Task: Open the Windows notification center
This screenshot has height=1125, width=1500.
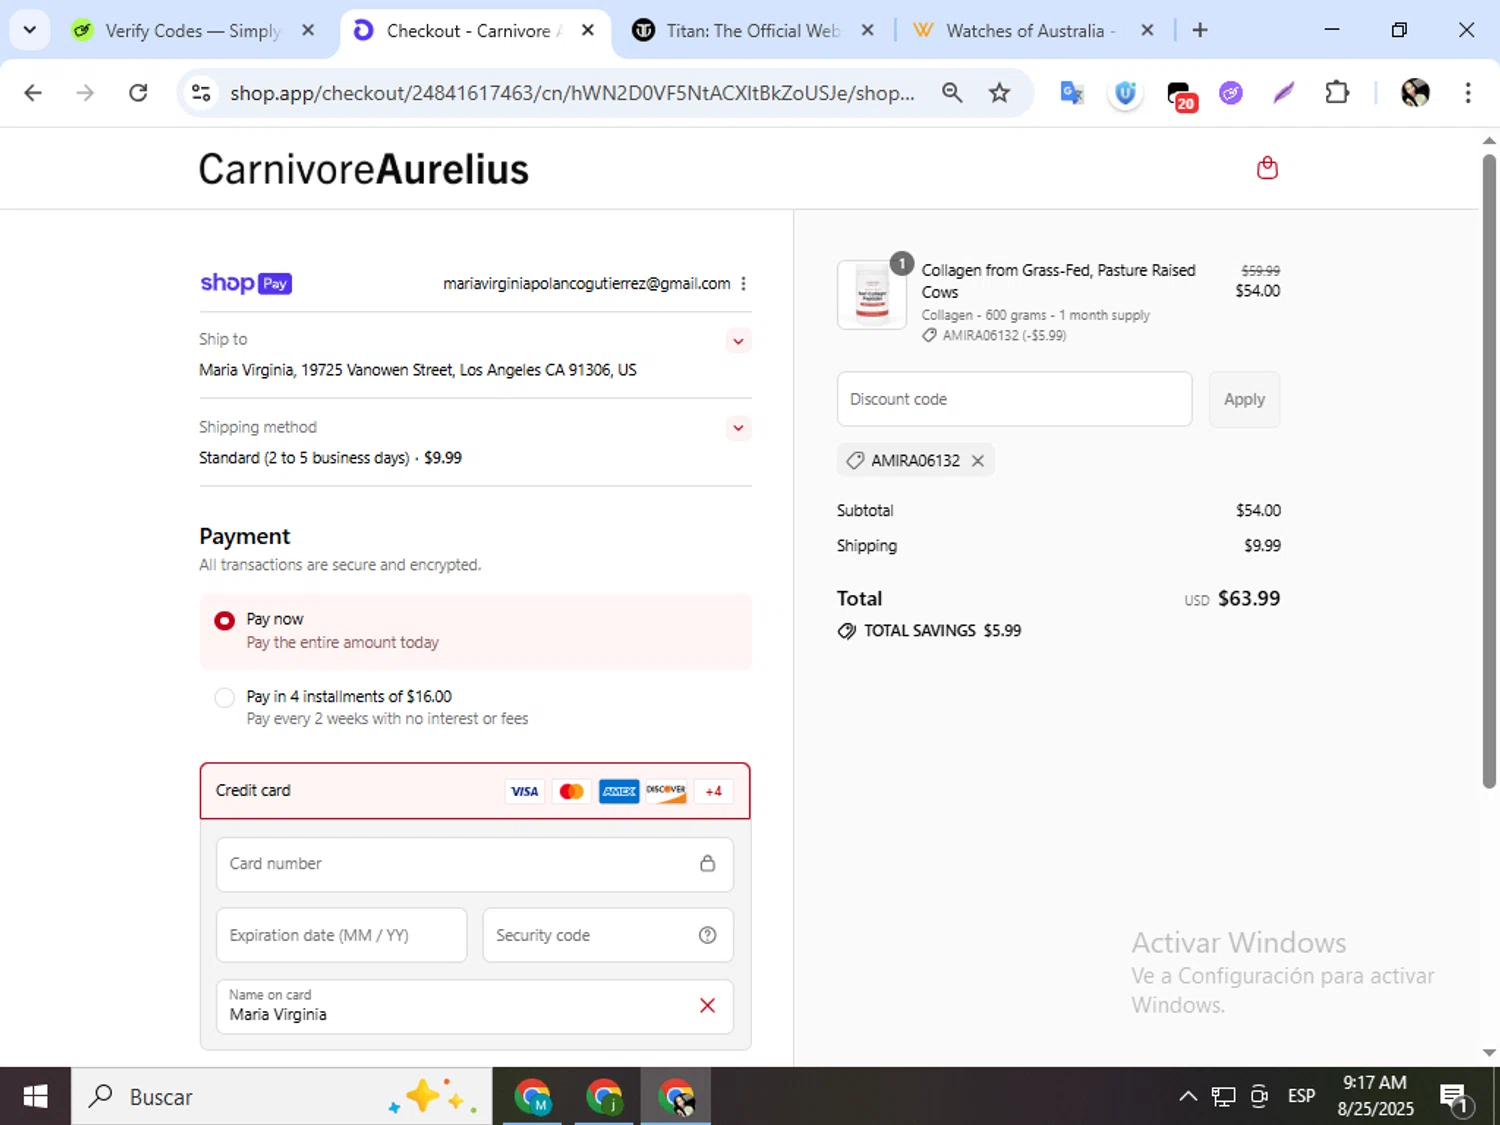Action: (1455, 1098)
